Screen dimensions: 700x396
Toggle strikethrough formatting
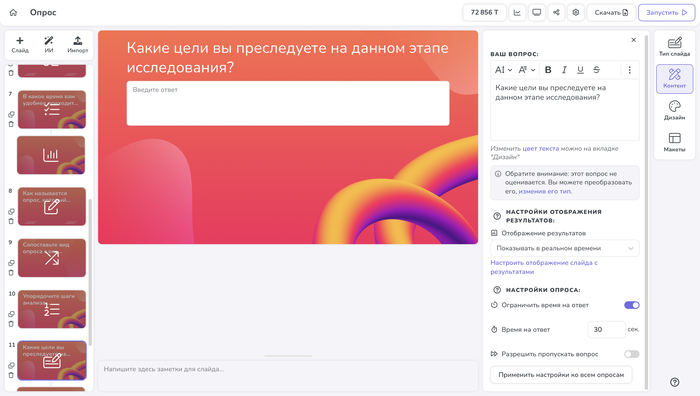coord(596,70)
